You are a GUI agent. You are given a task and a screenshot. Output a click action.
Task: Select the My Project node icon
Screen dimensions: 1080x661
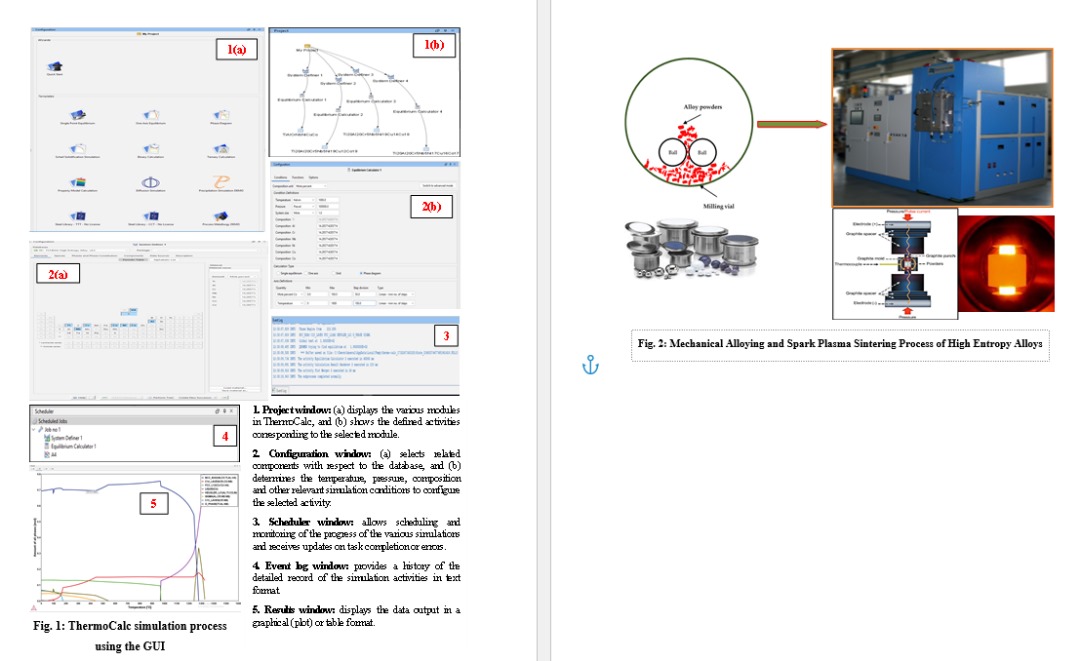pos(309,46)
